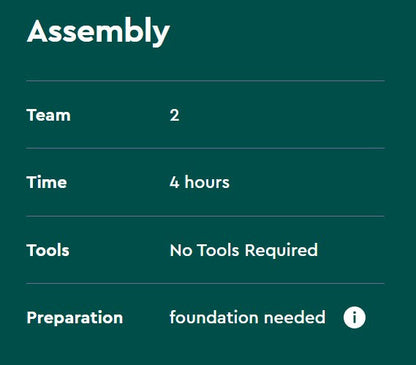This screenshot has width=416, height=365.
Task: Select the Team row label
Action: (x=49, y=115)
